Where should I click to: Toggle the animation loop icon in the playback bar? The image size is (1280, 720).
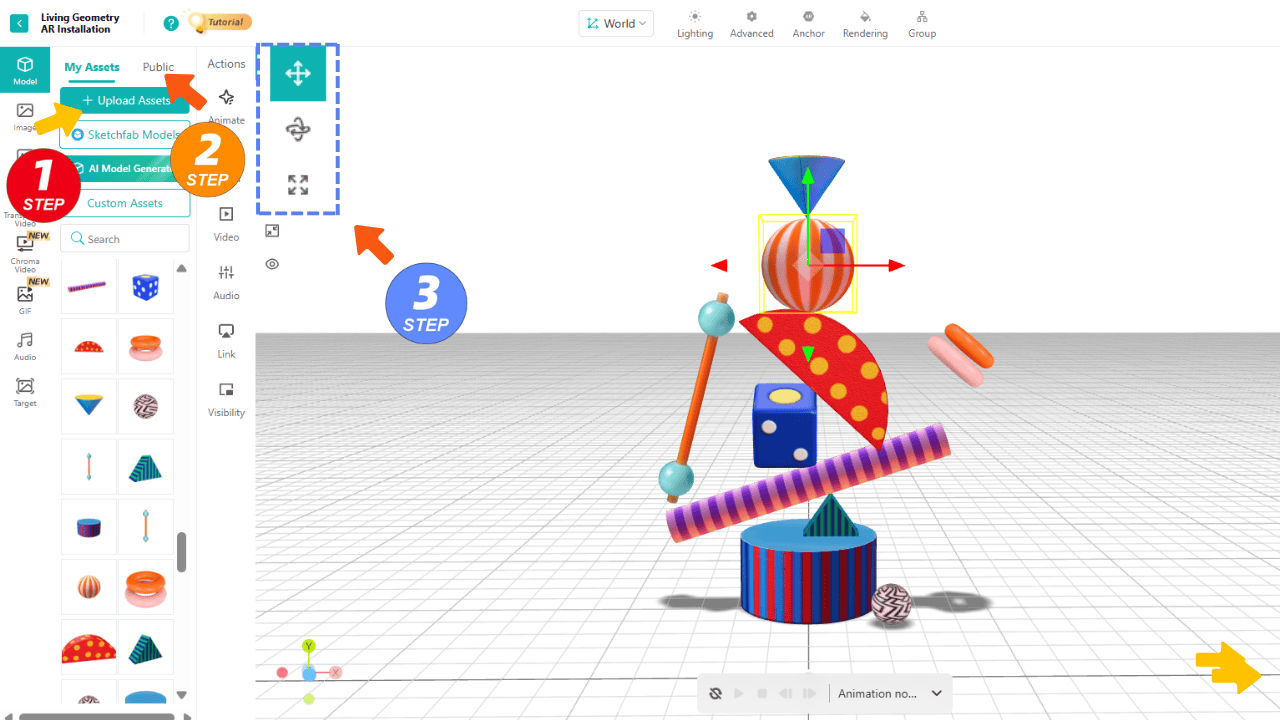point(715,693)
